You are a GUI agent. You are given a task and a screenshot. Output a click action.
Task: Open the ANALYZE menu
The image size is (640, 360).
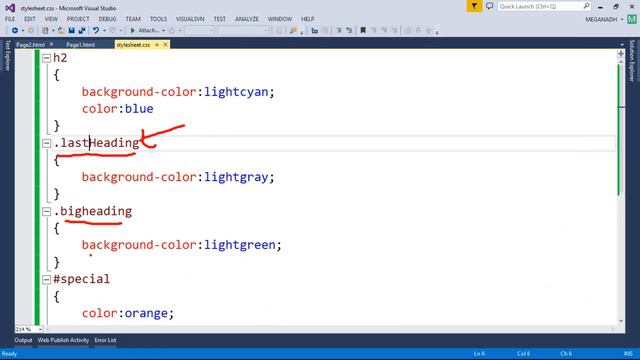click(x=247, y=19)
